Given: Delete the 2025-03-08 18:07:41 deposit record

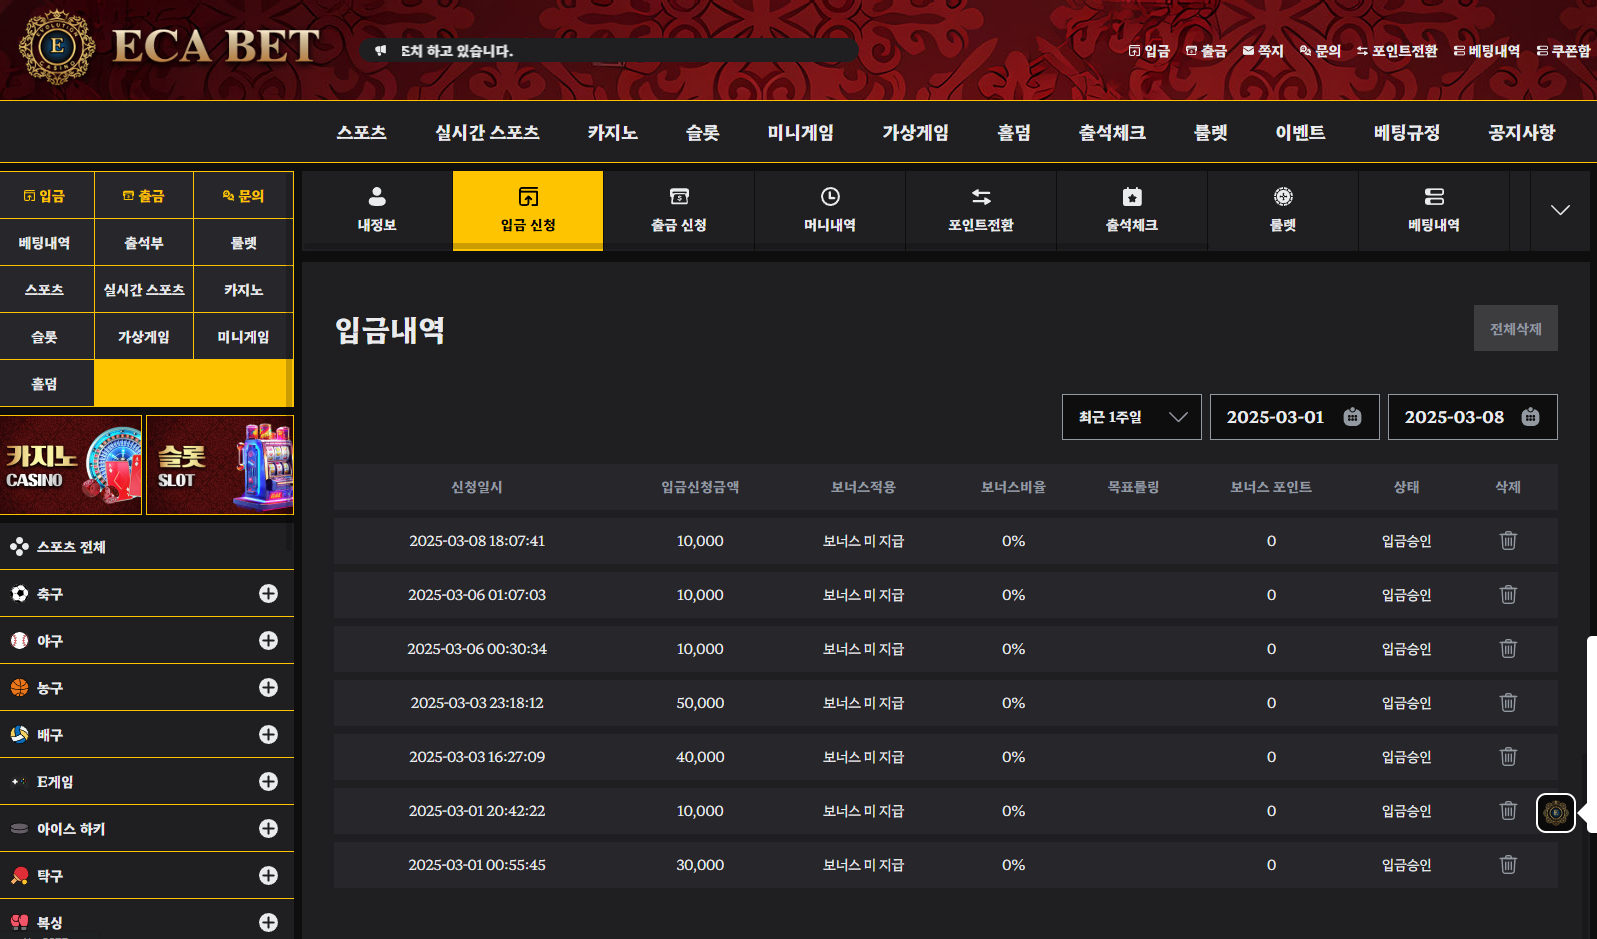Looking at the screenshot, I should [x=1508, y=541].
